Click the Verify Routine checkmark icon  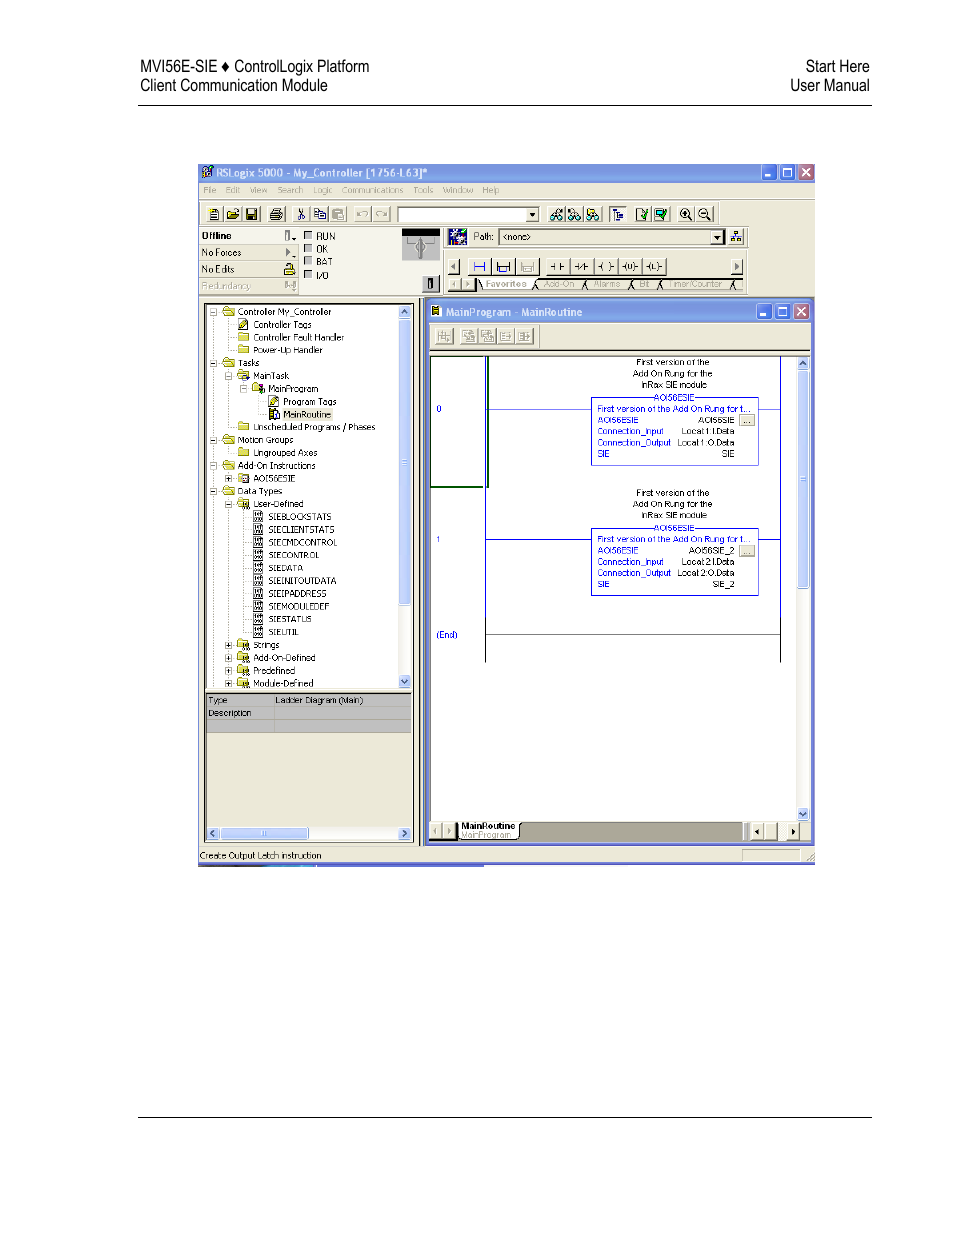coord(642,214)
